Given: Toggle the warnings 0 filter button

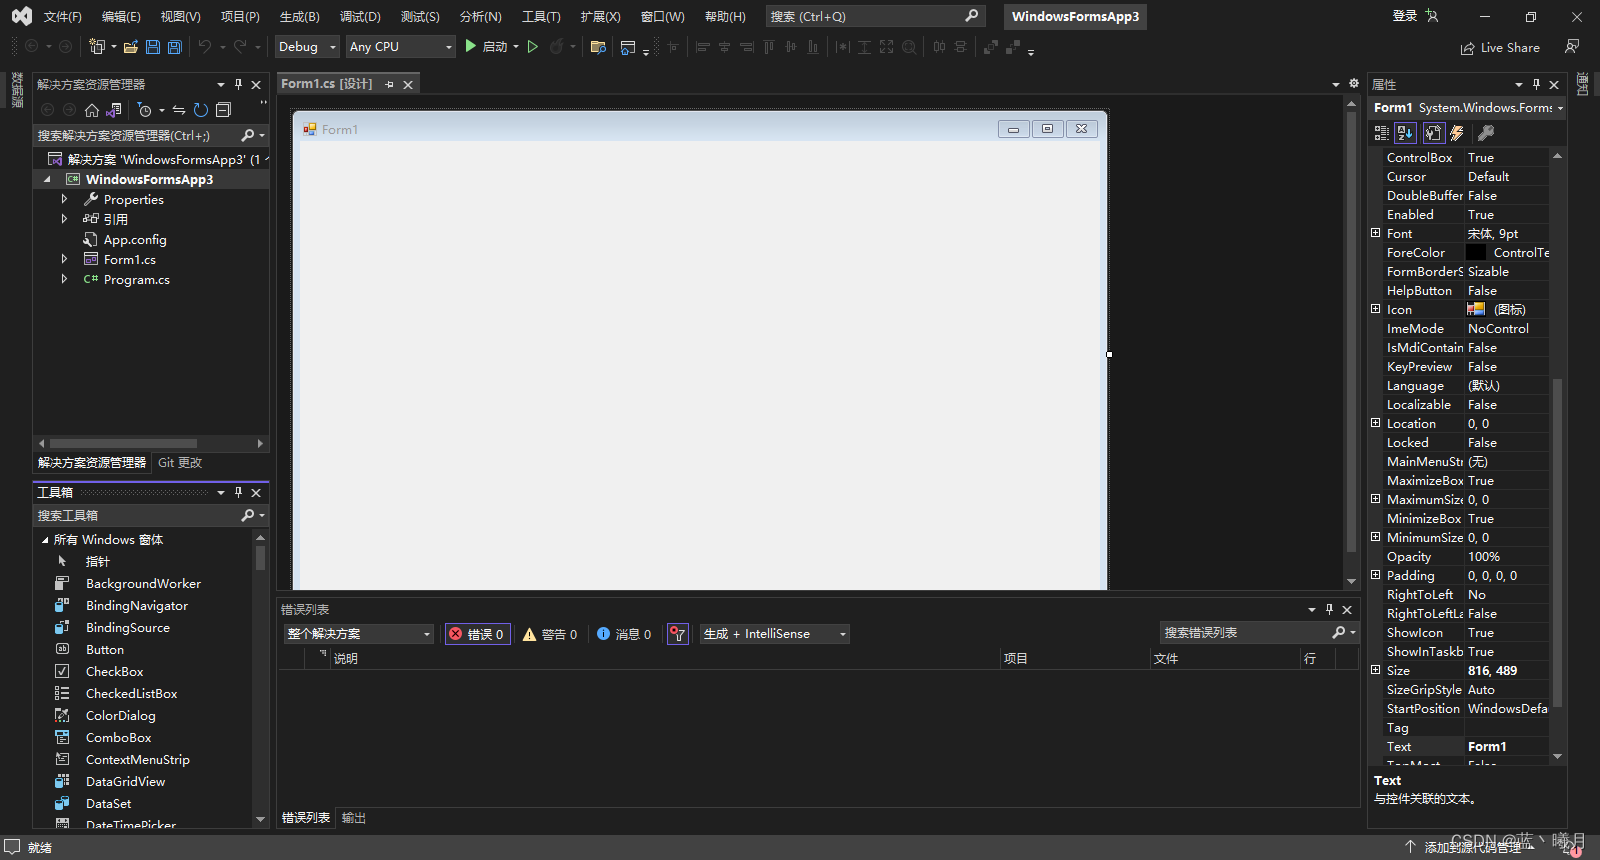Looking at the screenshot, I should [550, 634].
